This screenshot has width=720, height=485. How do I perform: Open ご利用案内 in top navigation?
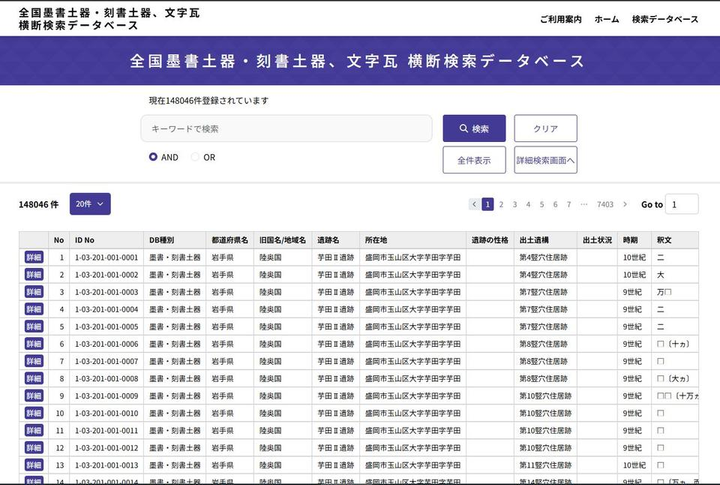560,19
